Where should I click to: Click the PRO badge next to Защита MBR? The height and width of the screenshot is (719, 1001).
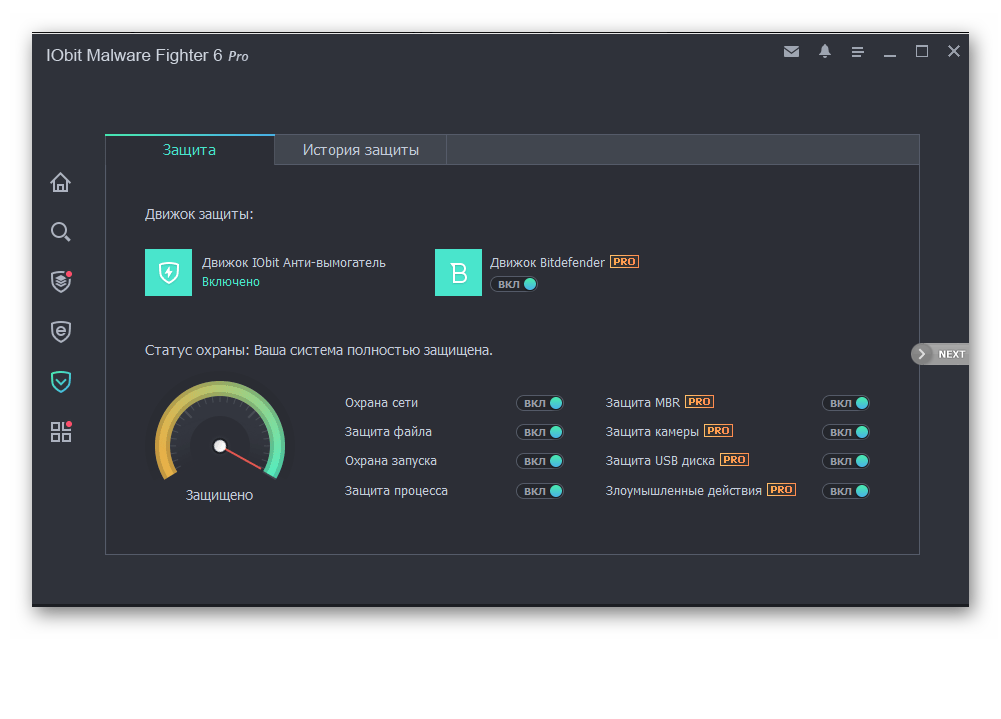tap(699, 402)
